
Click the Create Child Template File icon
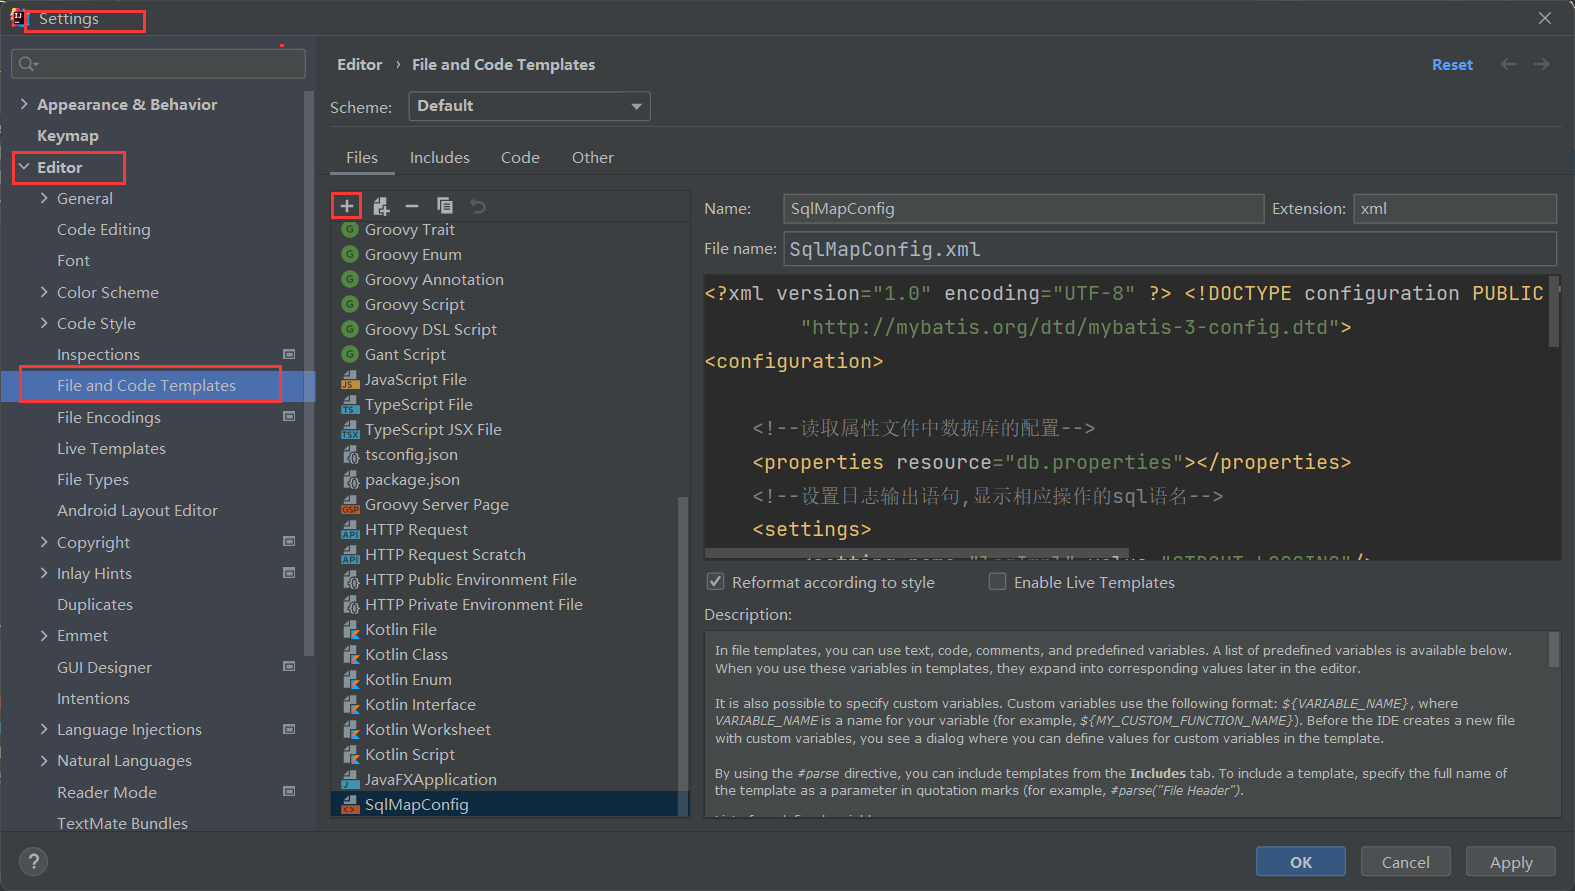coord(380,206)
